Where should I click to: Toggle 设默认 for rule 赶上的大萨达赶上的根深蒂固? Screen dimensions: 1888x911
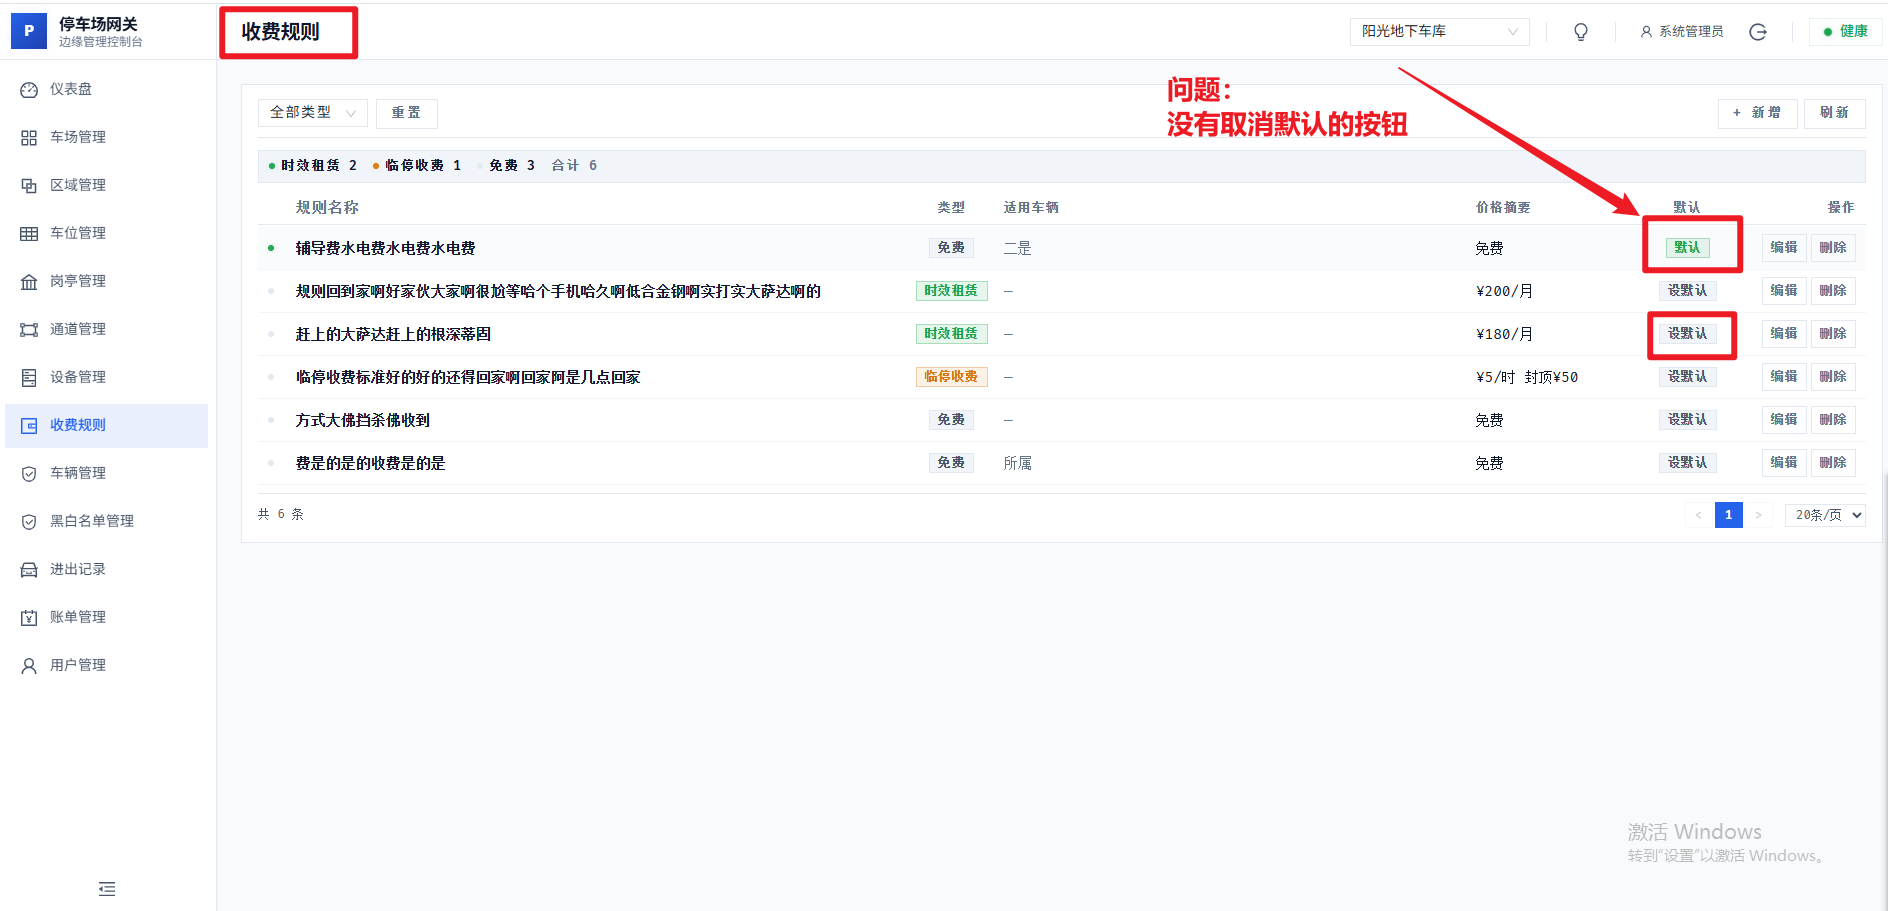coord(1687,333)
